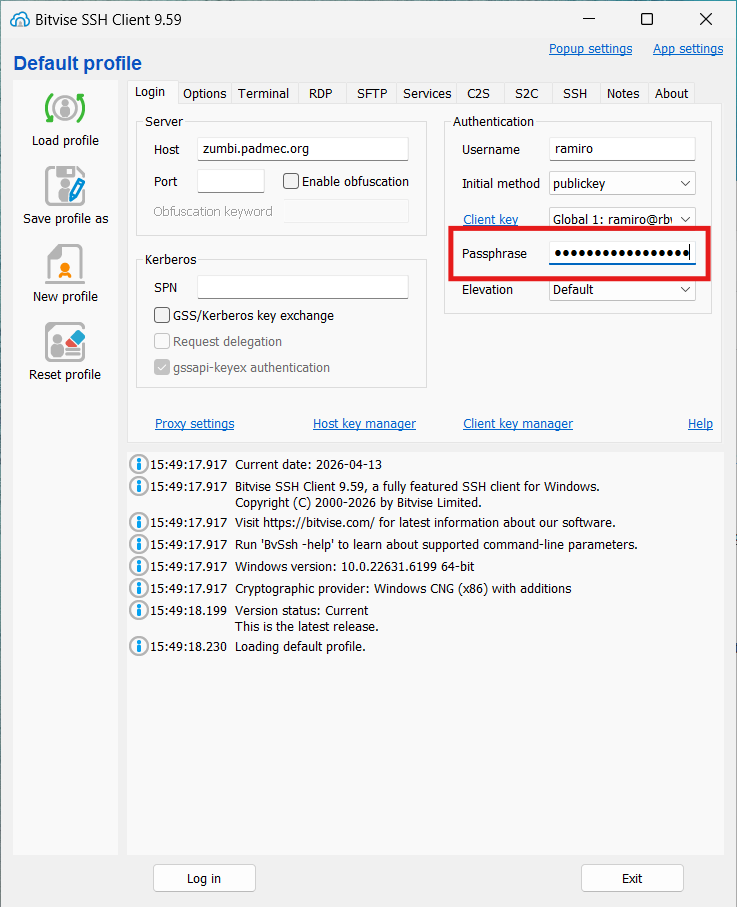Click info icon beside 'Windows version' log entry
This screenshot has height=907, width=737.
(x=138, y=566)
